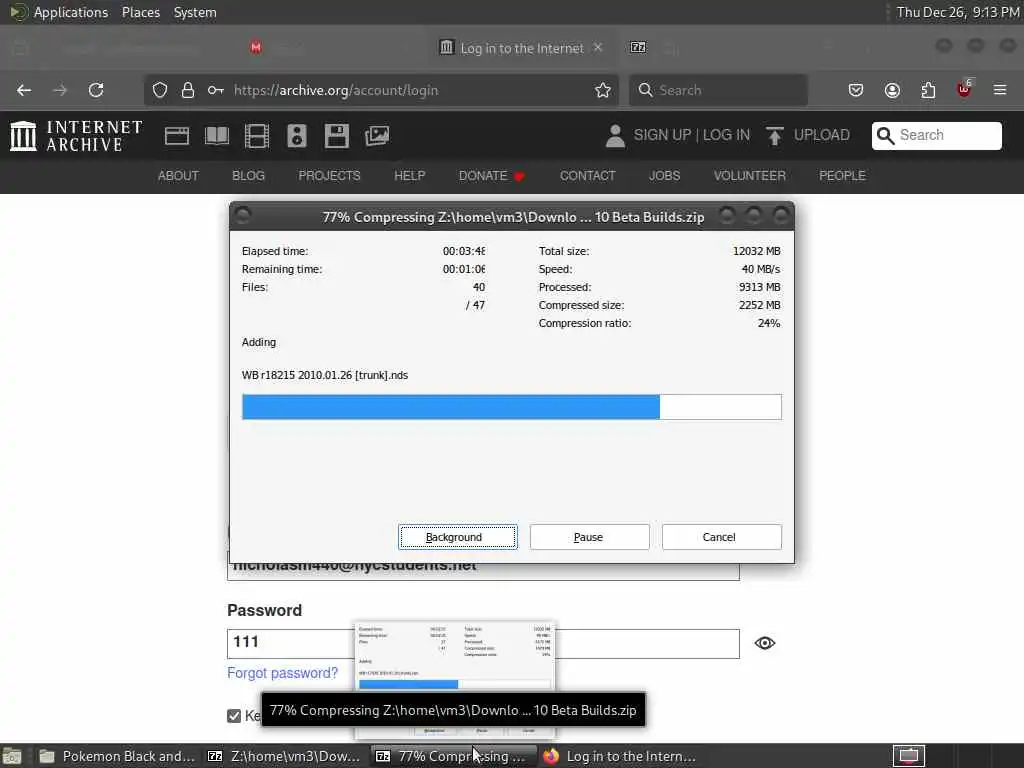Open the Audio speaker icon
The width and height of the screenshot is (1024, 768).
coord(296,136)
